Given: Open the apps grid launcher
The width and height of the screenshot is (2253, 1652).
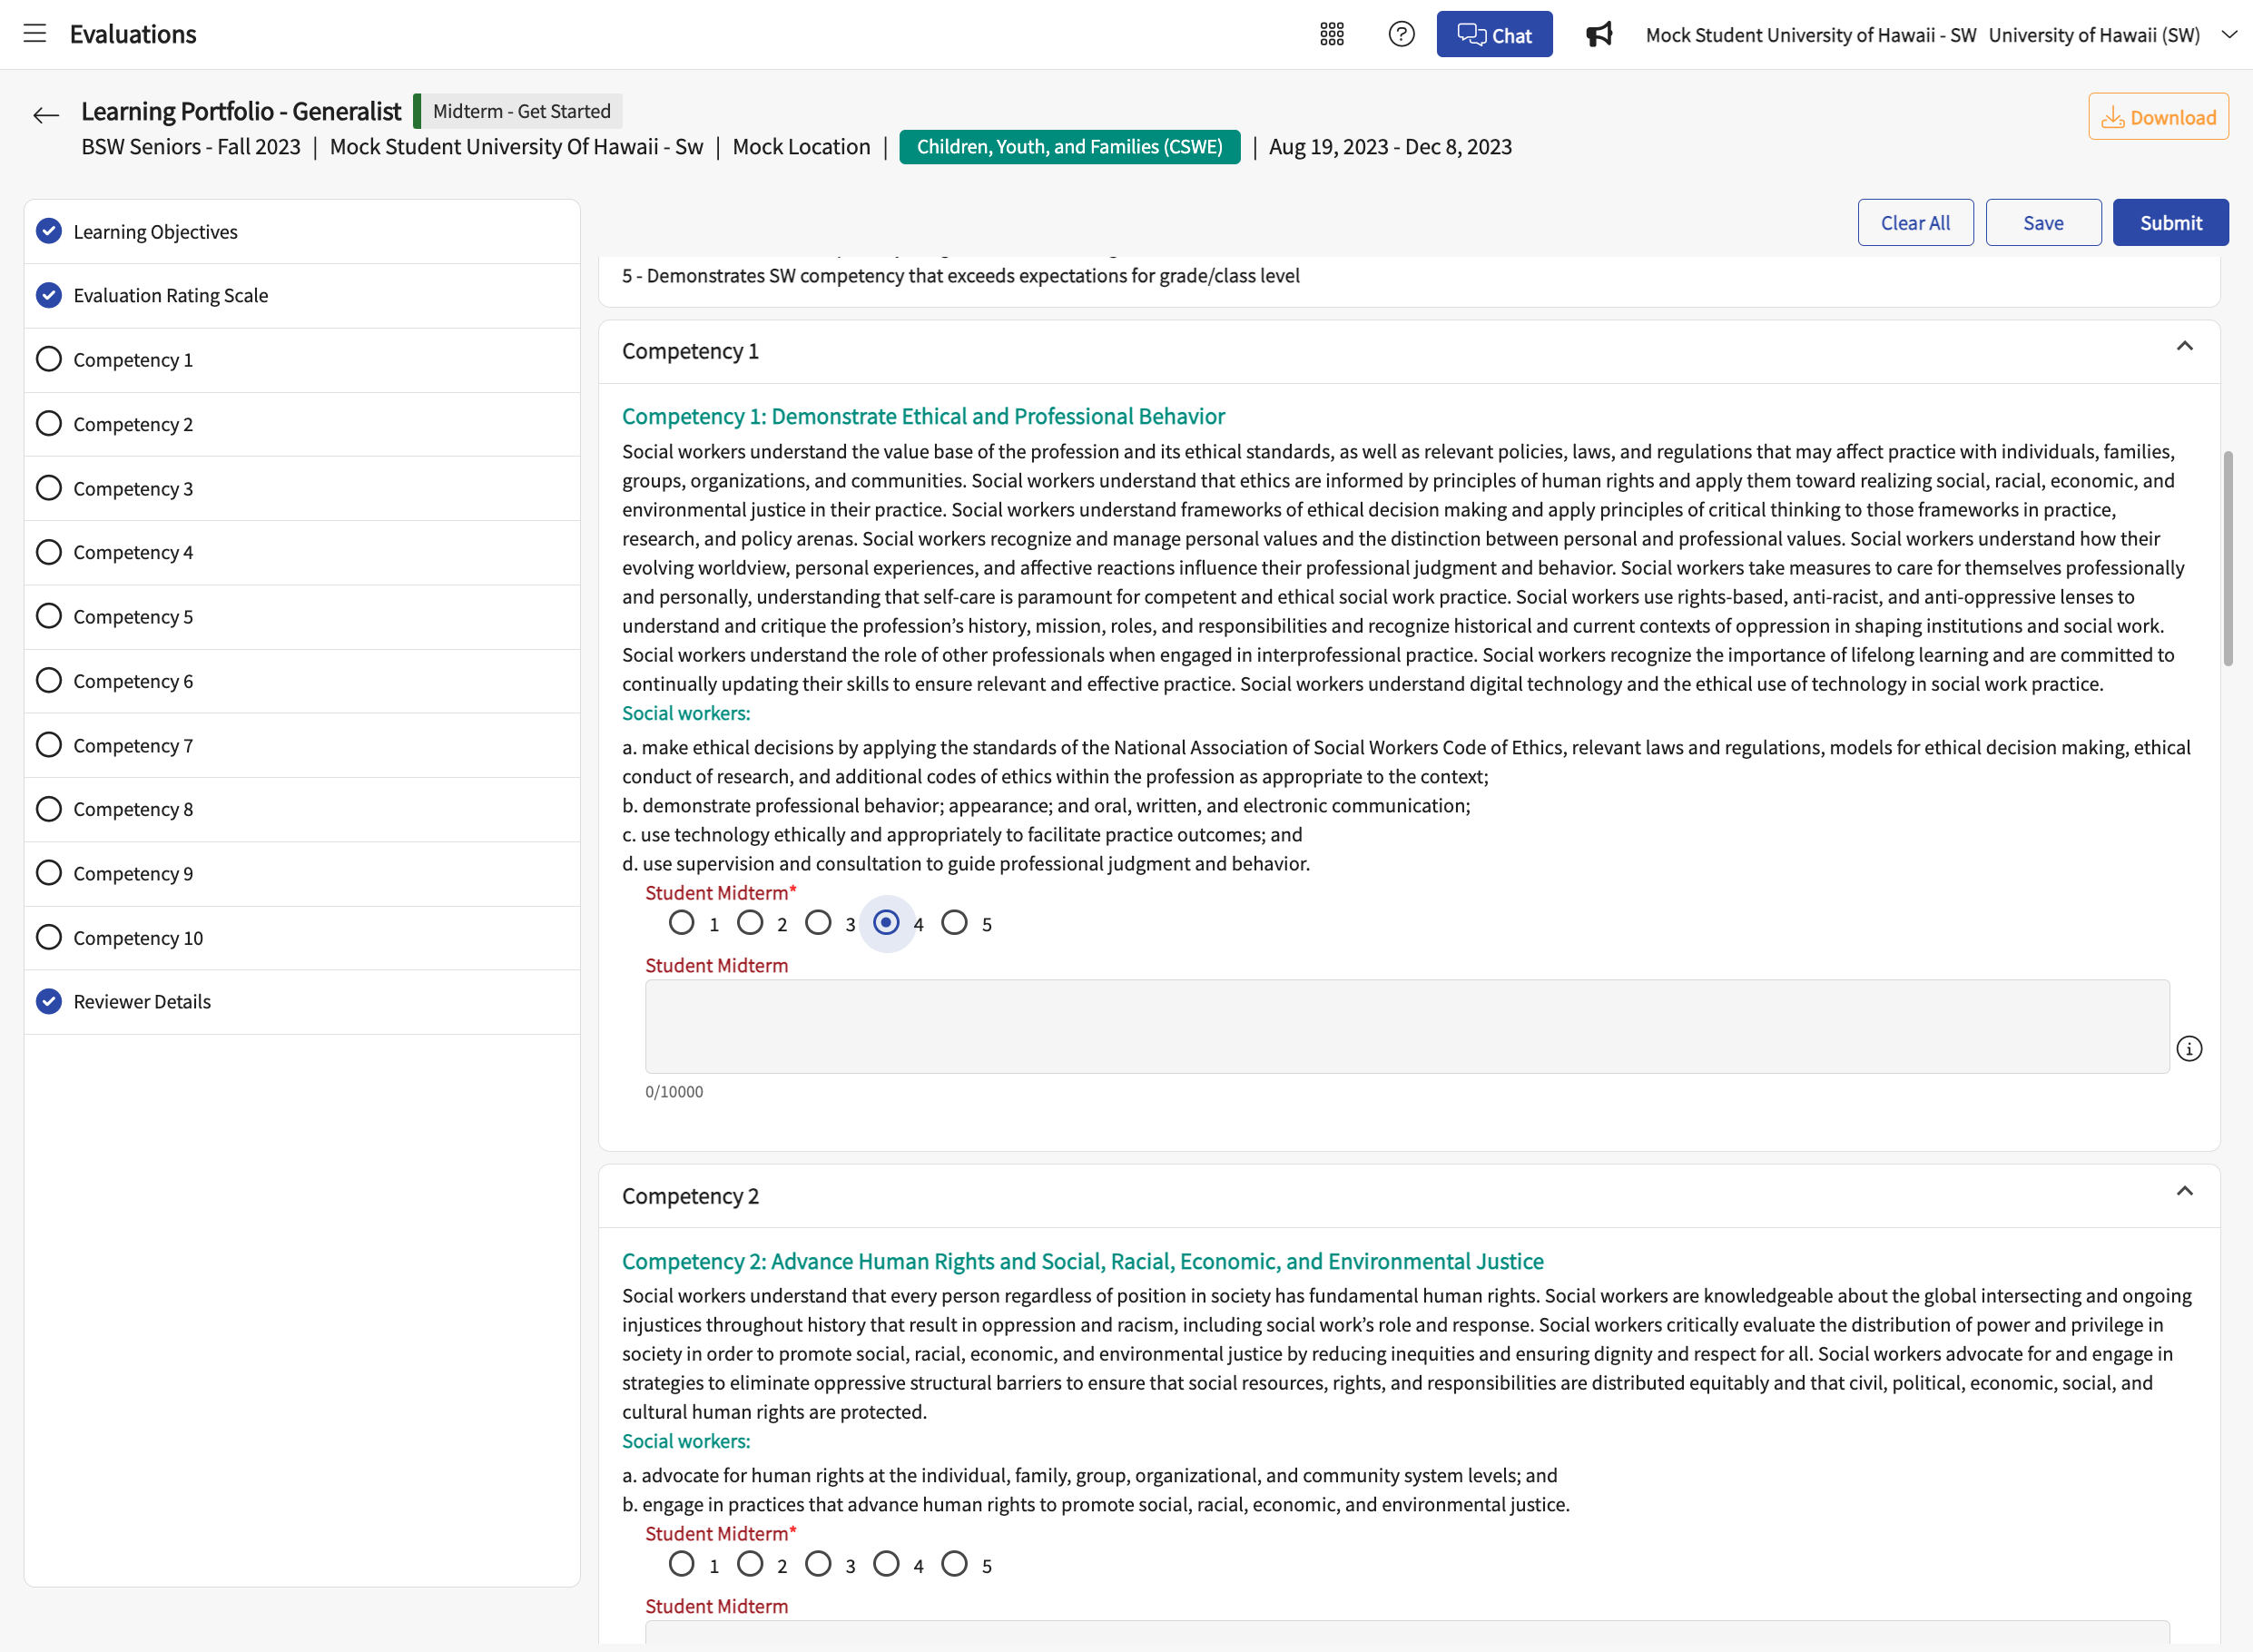Looking at the screenshot, I should [x=1332, y=34].
